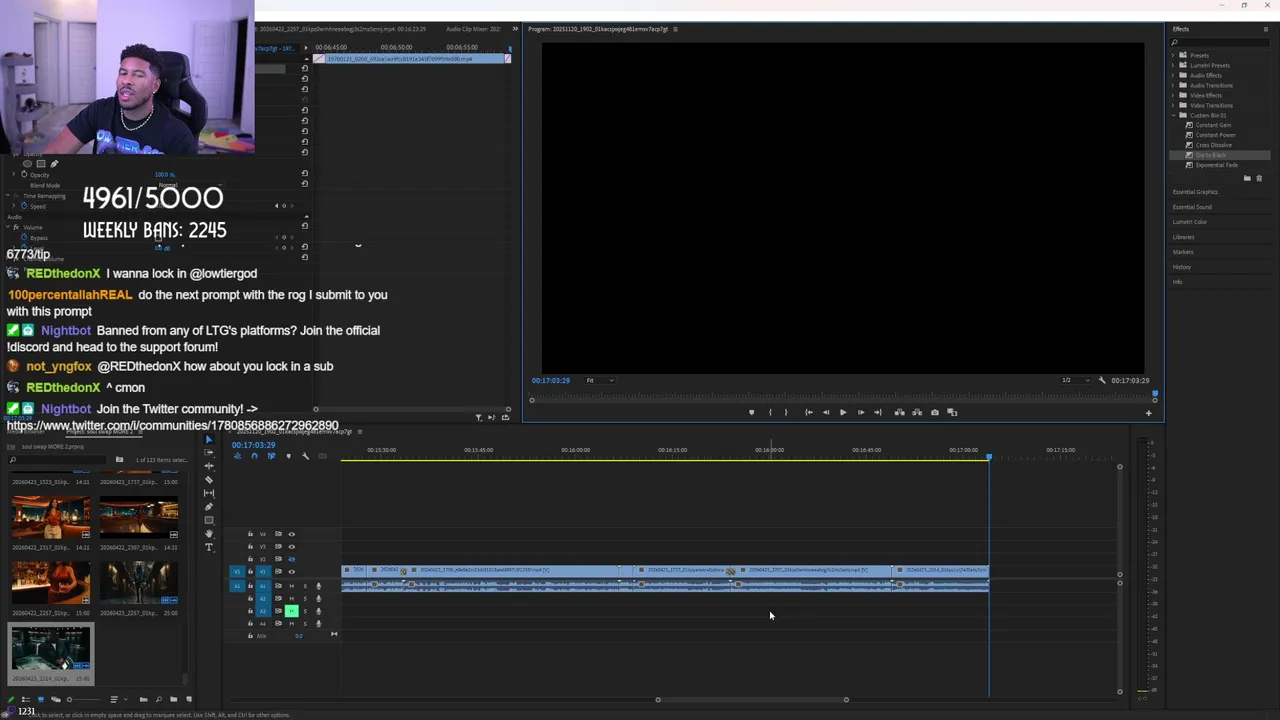The image size is (1280, 720).
Task: Select the Hand tool
Action: tap(209, 534)
